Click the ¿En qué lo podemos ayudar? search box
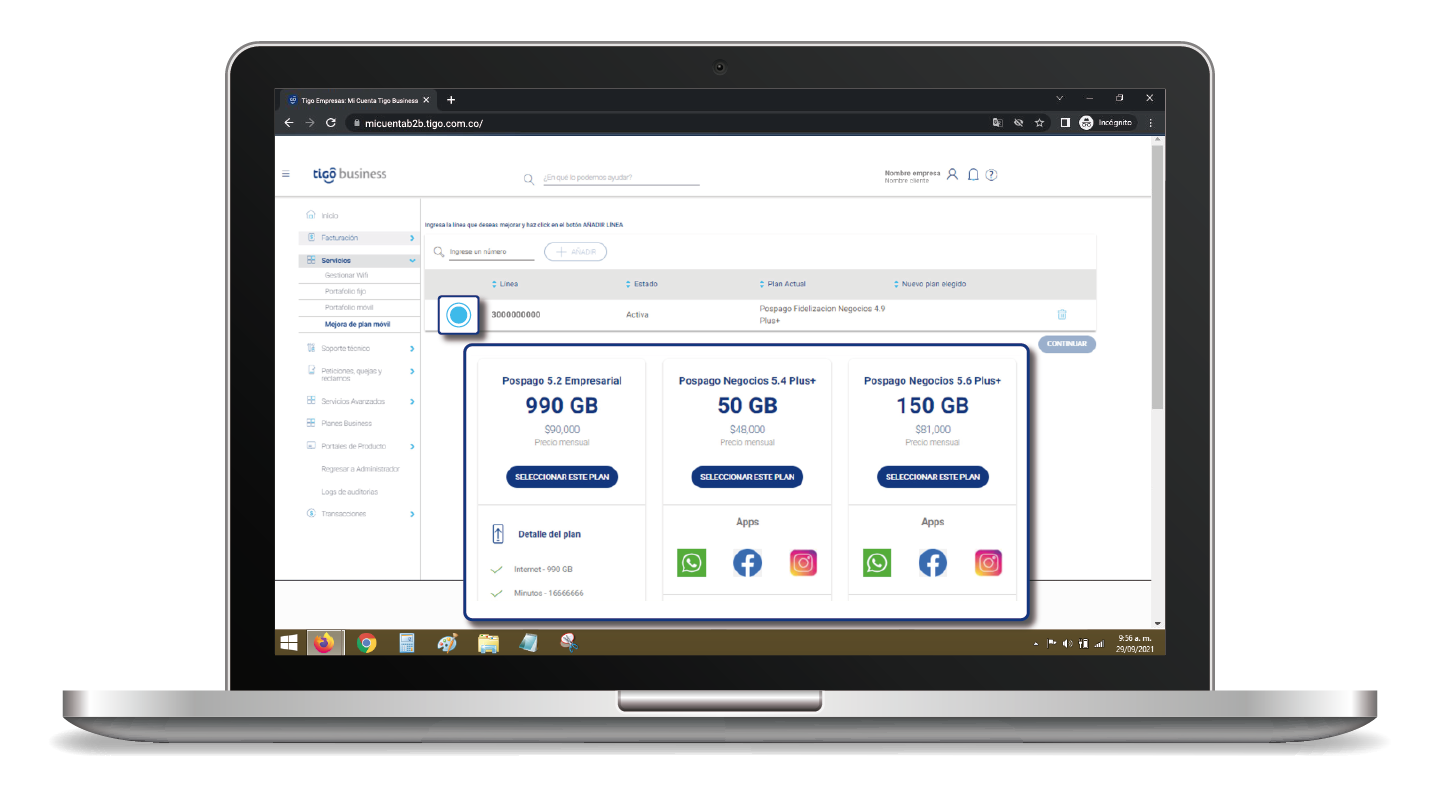 (x=620, y=178)
